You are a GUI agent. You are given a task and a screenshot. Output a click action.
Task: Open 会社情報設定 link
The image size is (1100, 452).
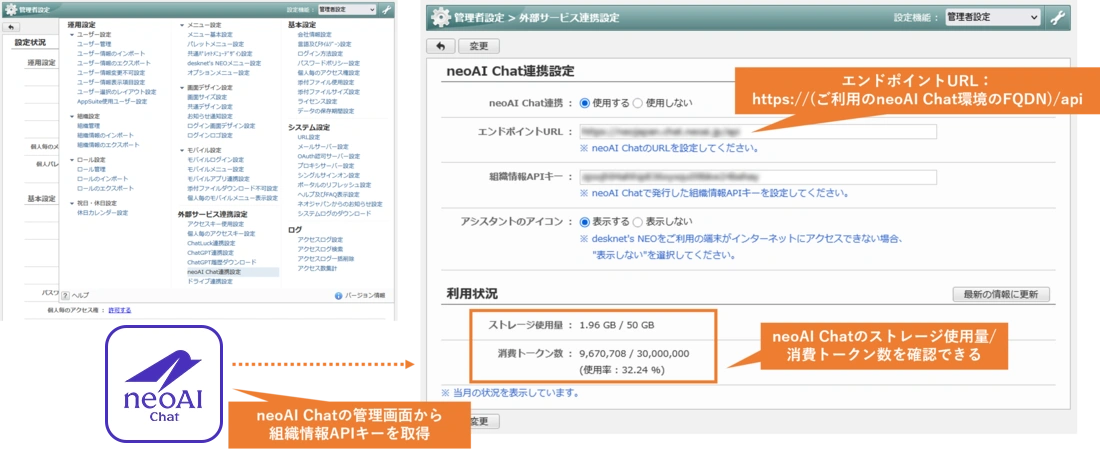(x=314, y=34)
